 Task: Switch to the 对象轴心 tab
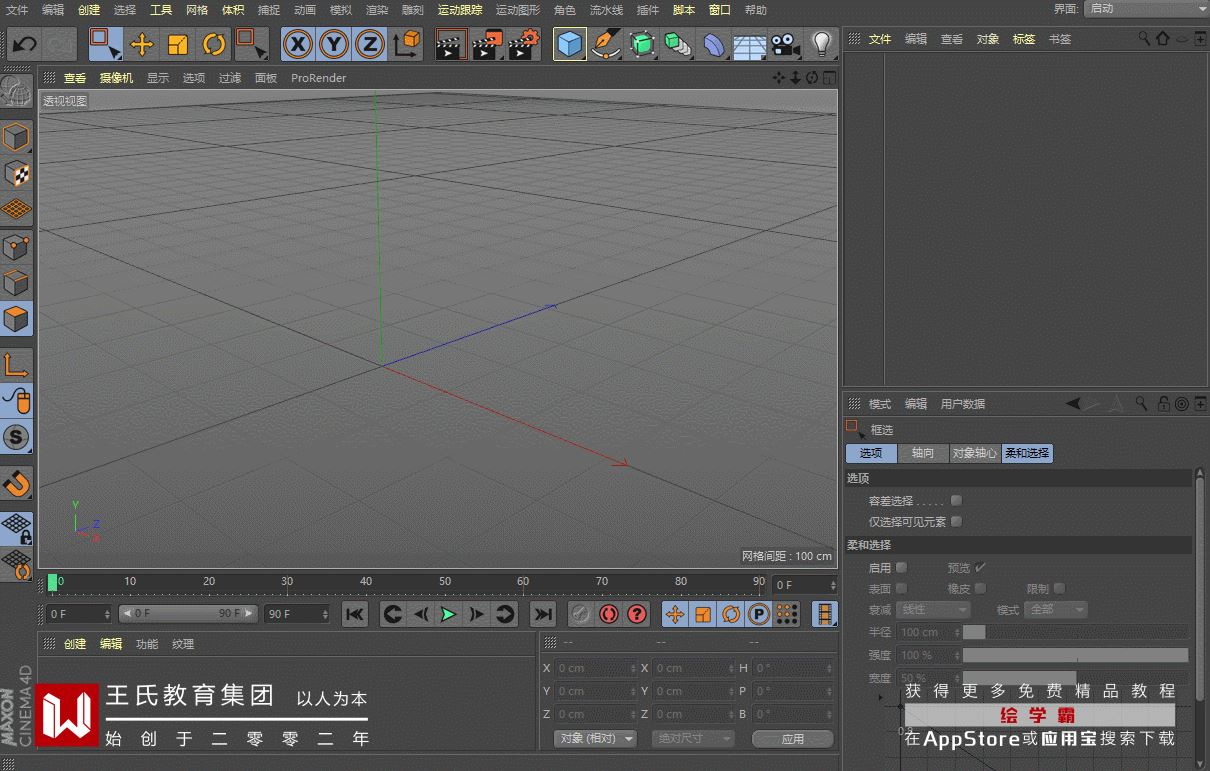[974, 453]
